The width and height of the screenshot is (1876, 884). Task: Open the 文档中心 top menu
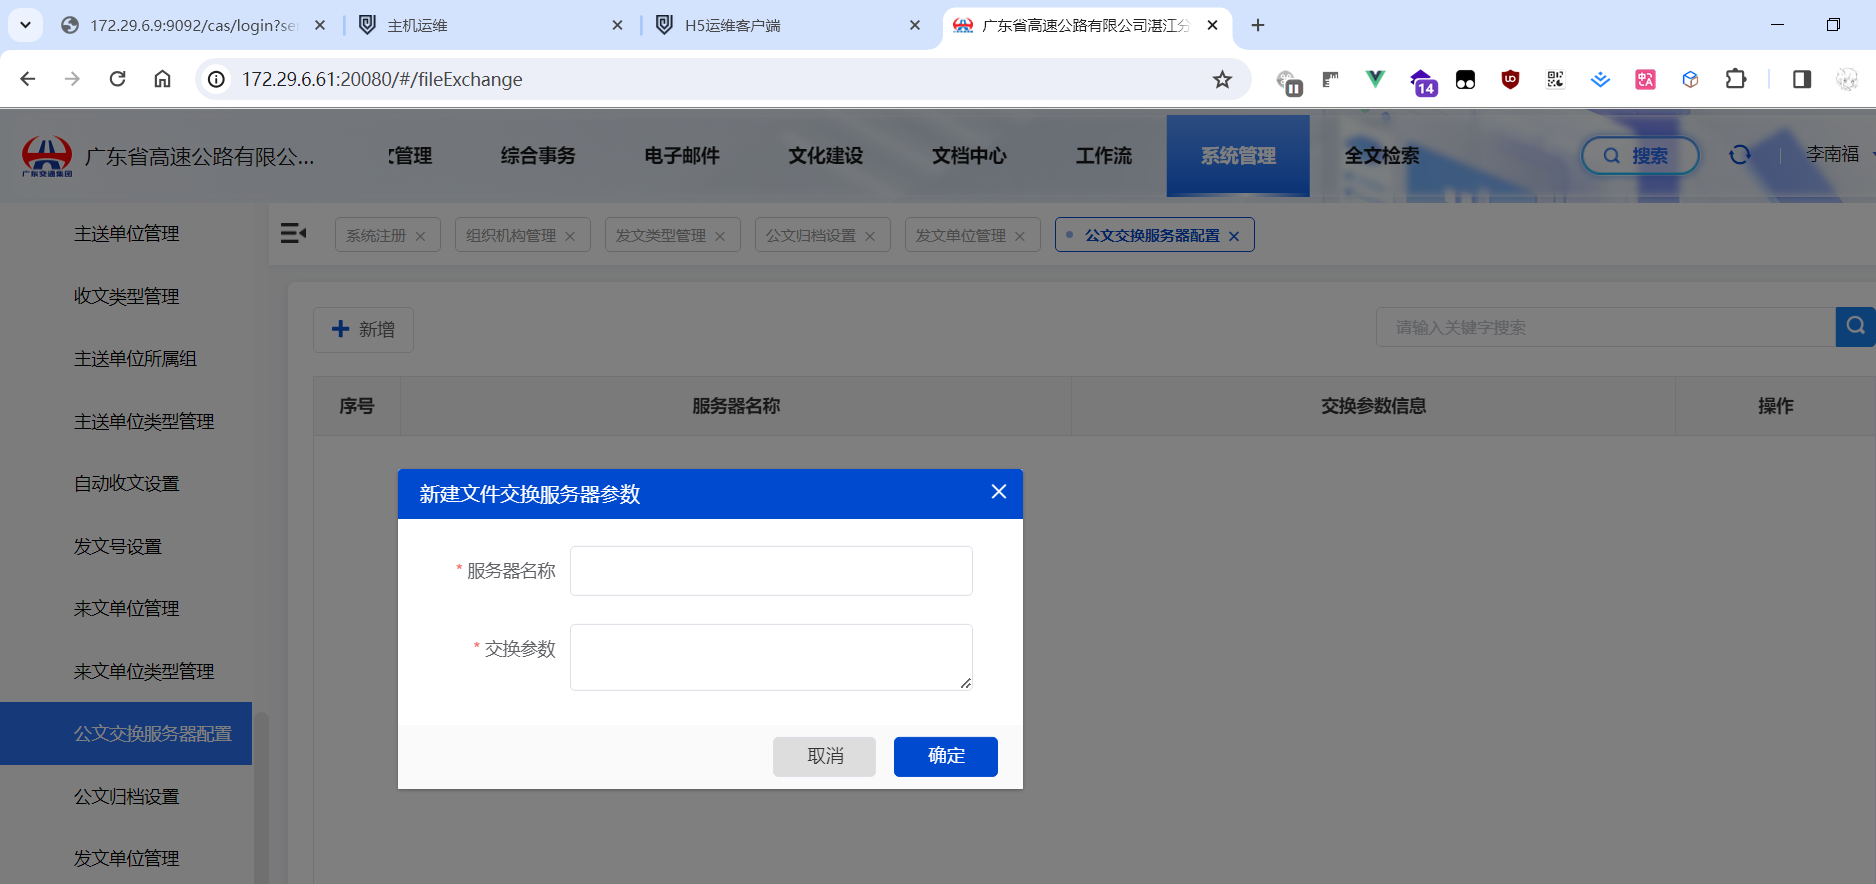pos(970,156)
